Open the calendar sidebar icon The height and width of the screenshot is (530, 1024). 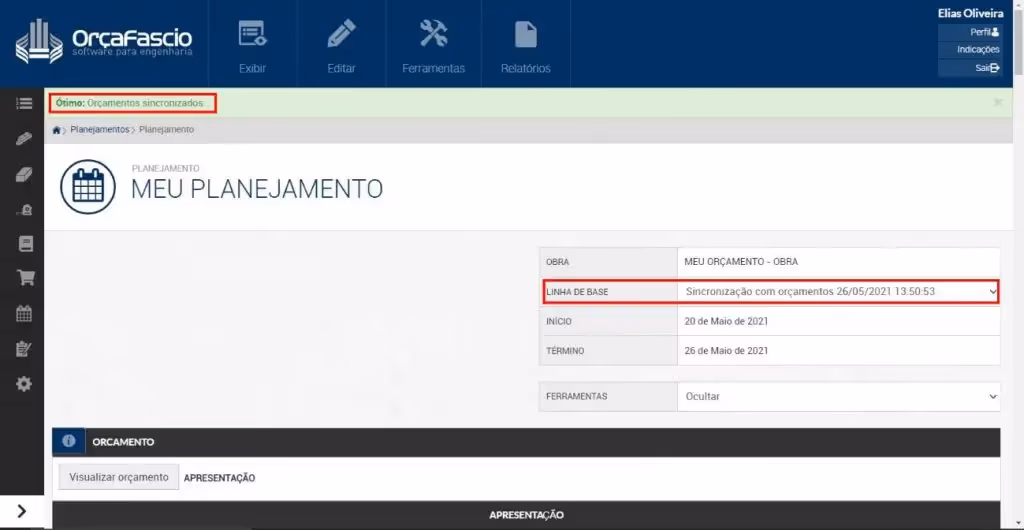click(x=24, y=314)
